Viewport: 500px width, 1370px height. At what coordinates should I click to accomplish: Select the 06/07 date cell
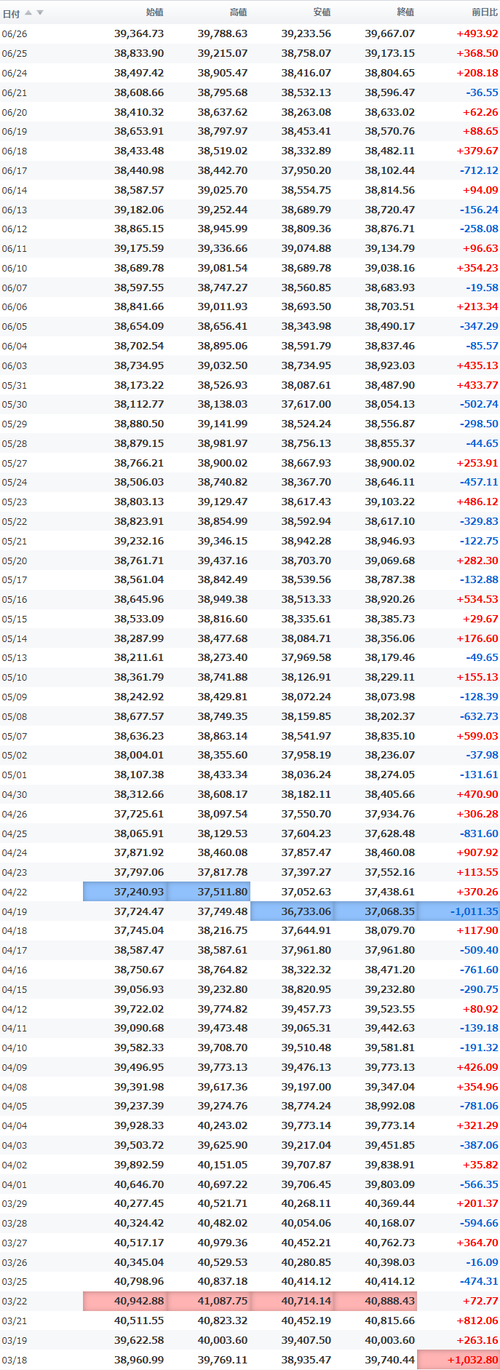click(x=15, y=287)
